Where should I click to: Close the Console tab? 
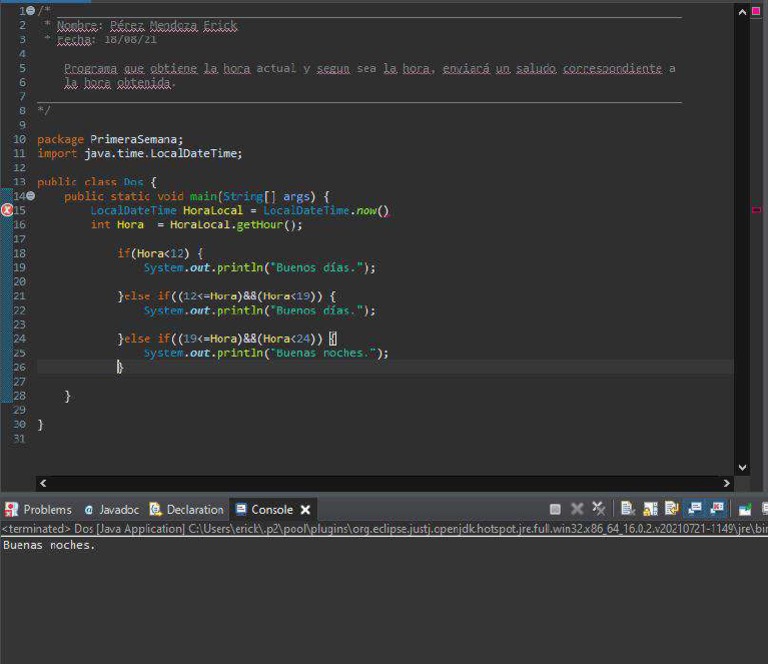305,509
